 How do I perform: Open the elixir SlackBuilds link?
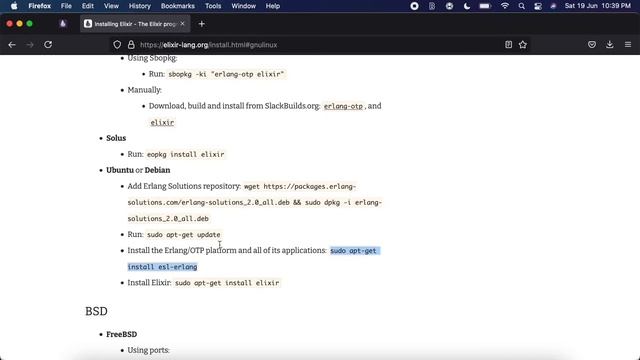coord(162,122)
